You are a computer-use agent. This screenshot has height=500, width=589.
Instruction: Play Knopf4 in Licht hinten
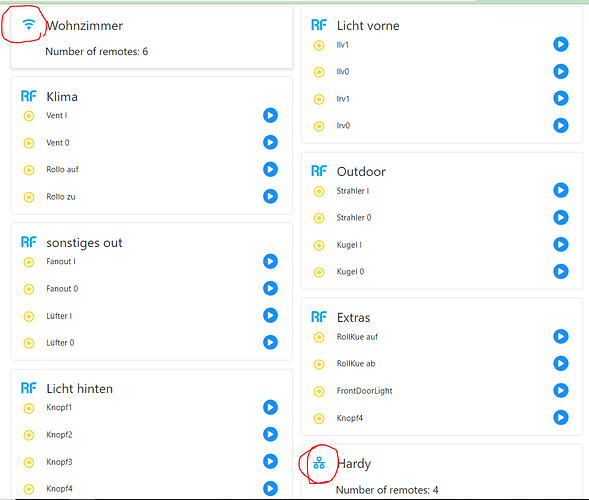coord(270,488)
